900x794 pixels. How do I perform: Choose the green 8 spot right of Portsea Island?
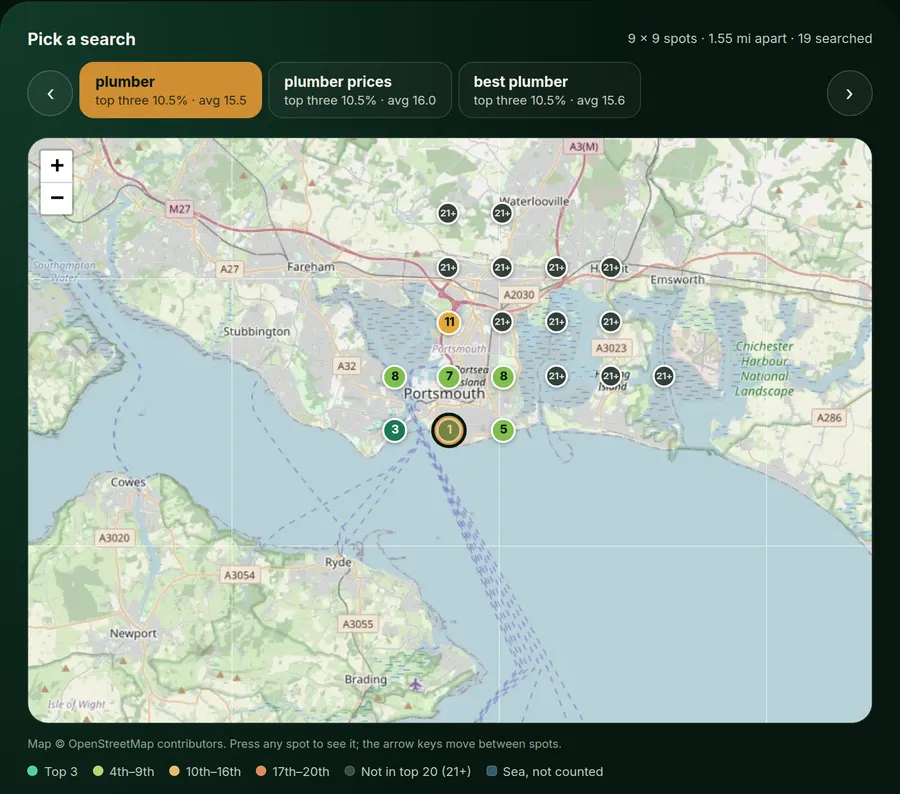503,377
